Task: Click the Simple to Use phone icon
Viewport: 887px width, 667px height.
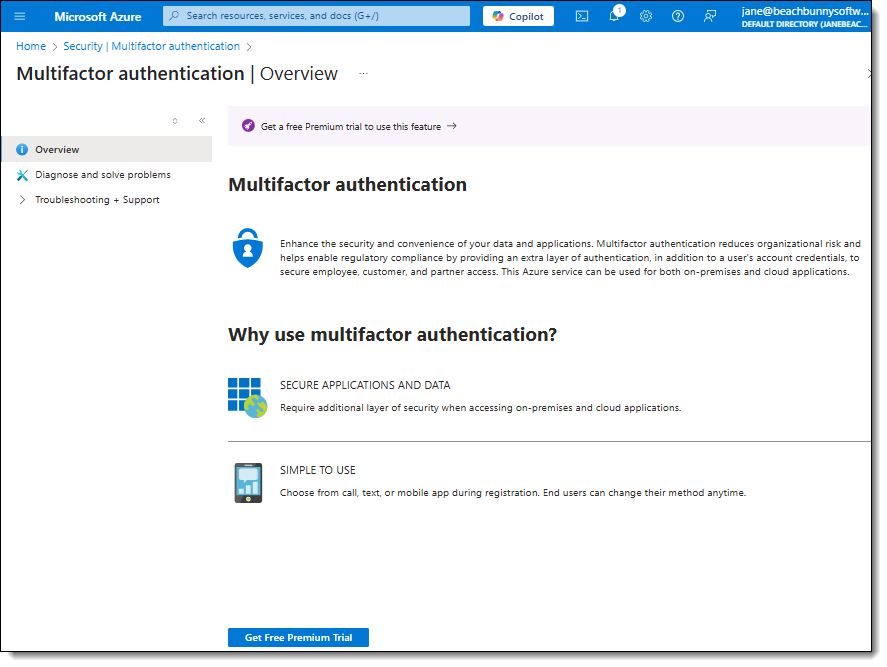Action: coord(247,482)
